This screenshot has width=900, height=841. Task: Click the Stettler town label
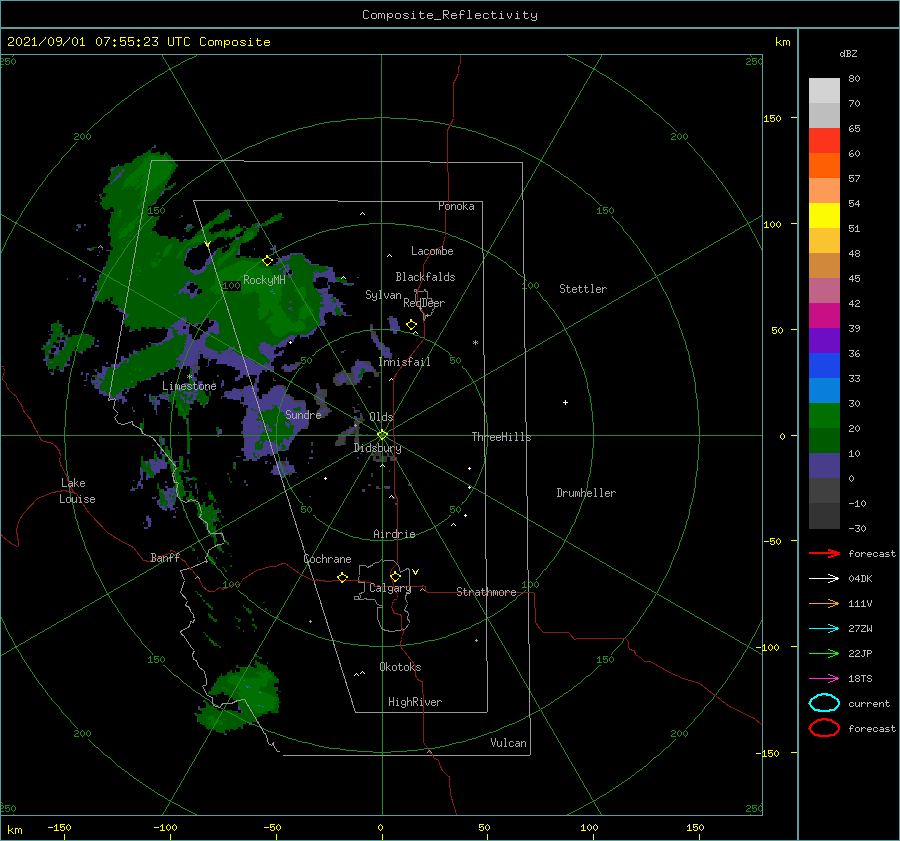point(583,289)
